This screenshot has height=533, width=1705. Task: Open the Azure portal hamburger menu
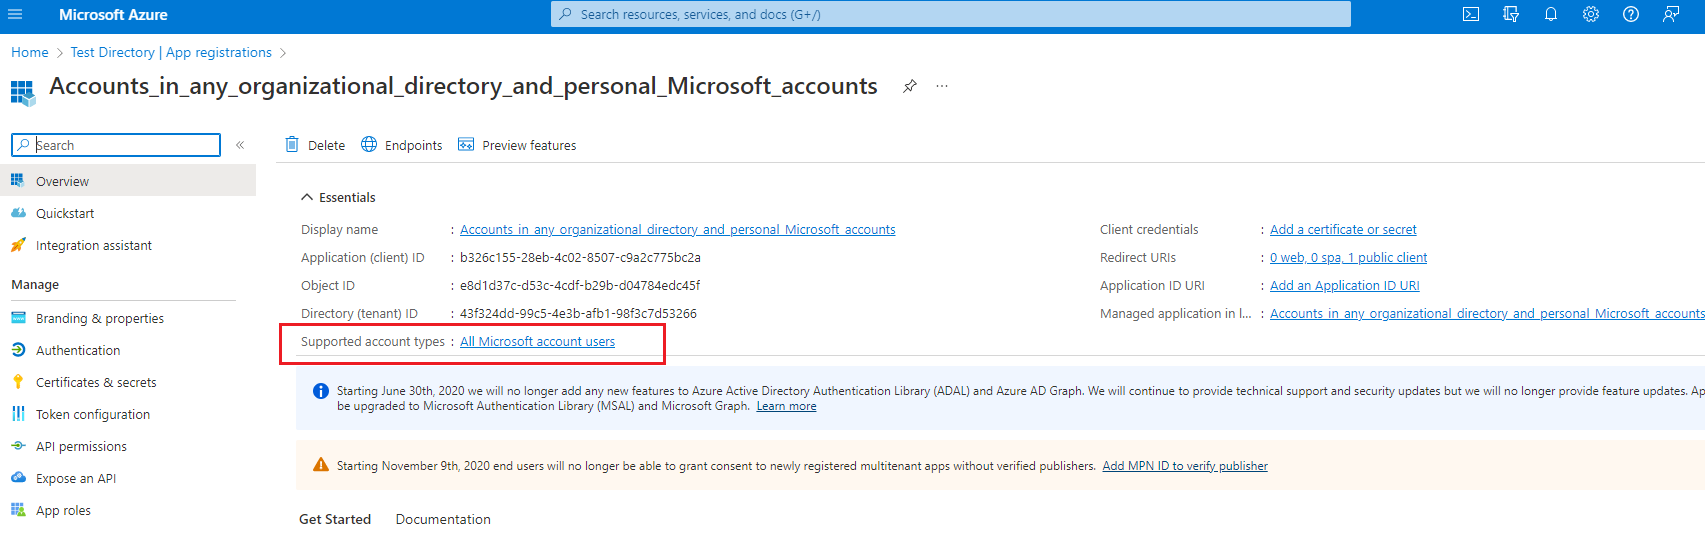[15, 14]
